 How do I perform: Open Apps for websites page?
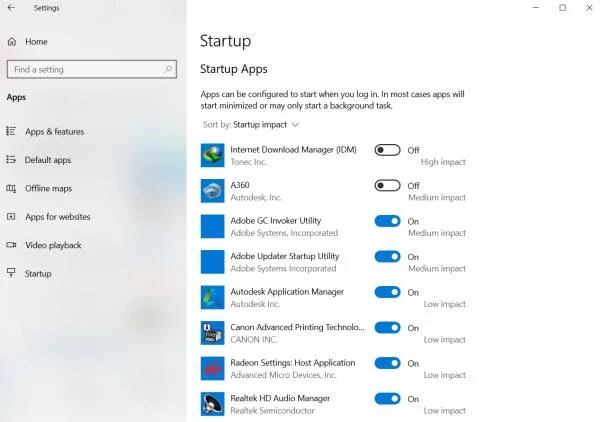click(58, 217)
